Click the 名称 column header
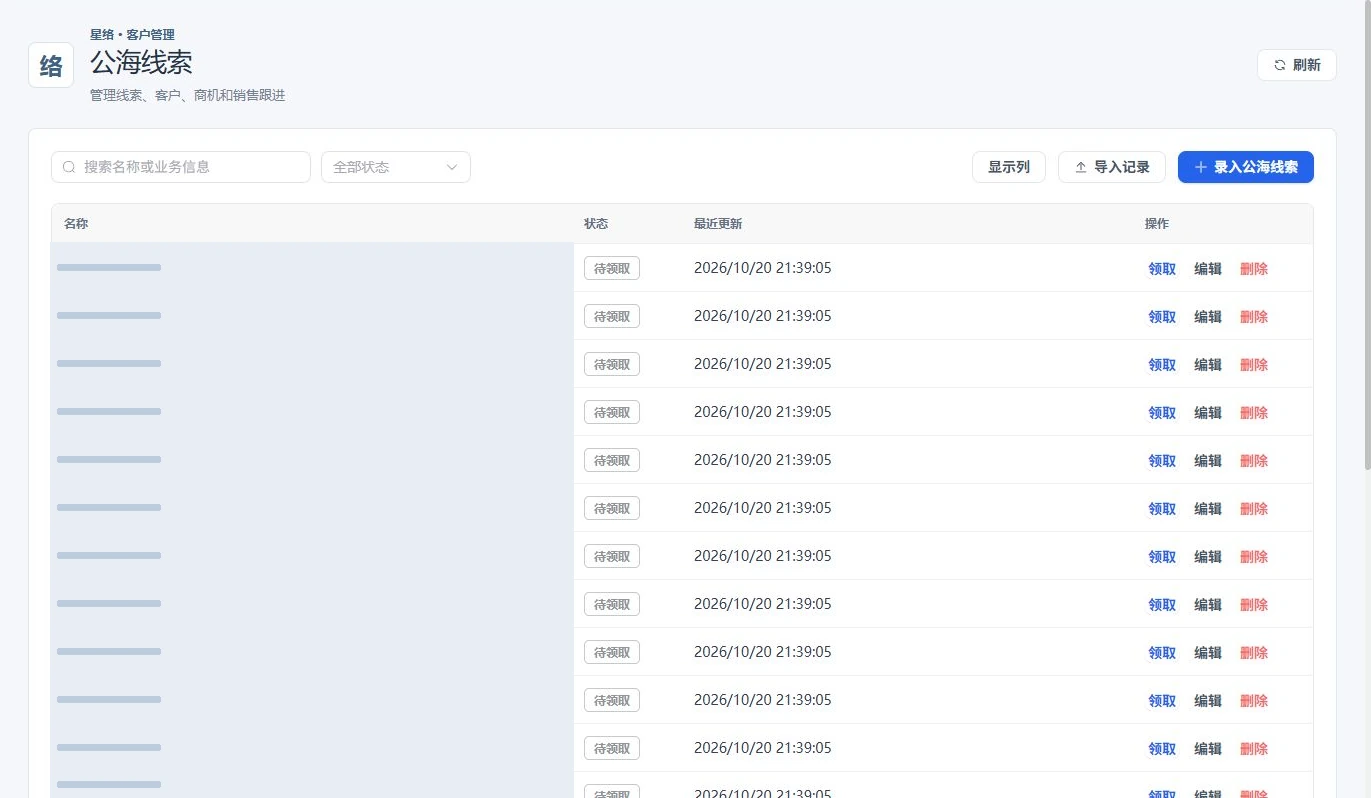The height and width of the screenshot is (798, 1371). click(76, 224)
